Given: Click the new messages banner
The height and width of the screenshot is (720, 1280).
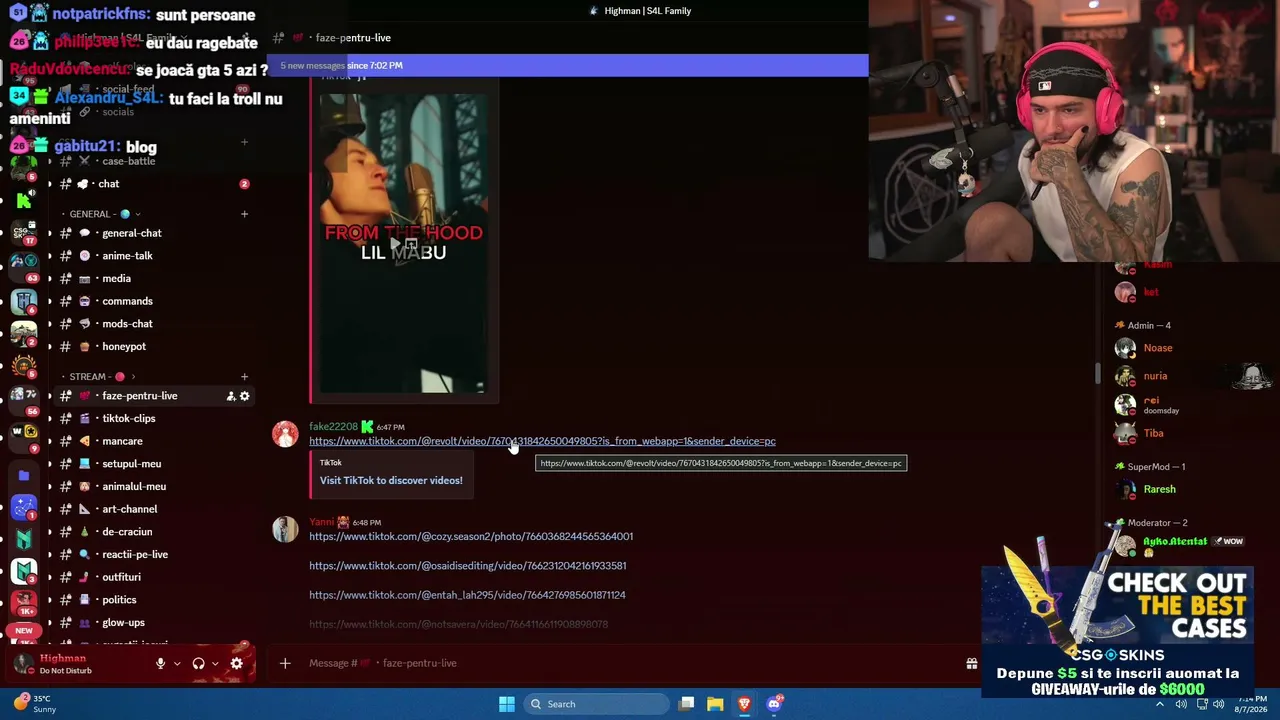Looking at the screenshot, I should [568, 66].
